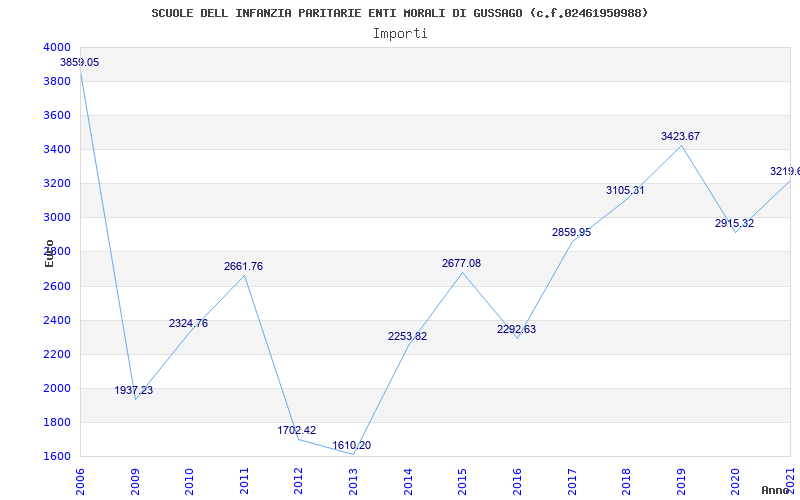This screenshot has width=800, height=500.
Task: Click x-axis year 2006
Action: (x=80, y=481)
